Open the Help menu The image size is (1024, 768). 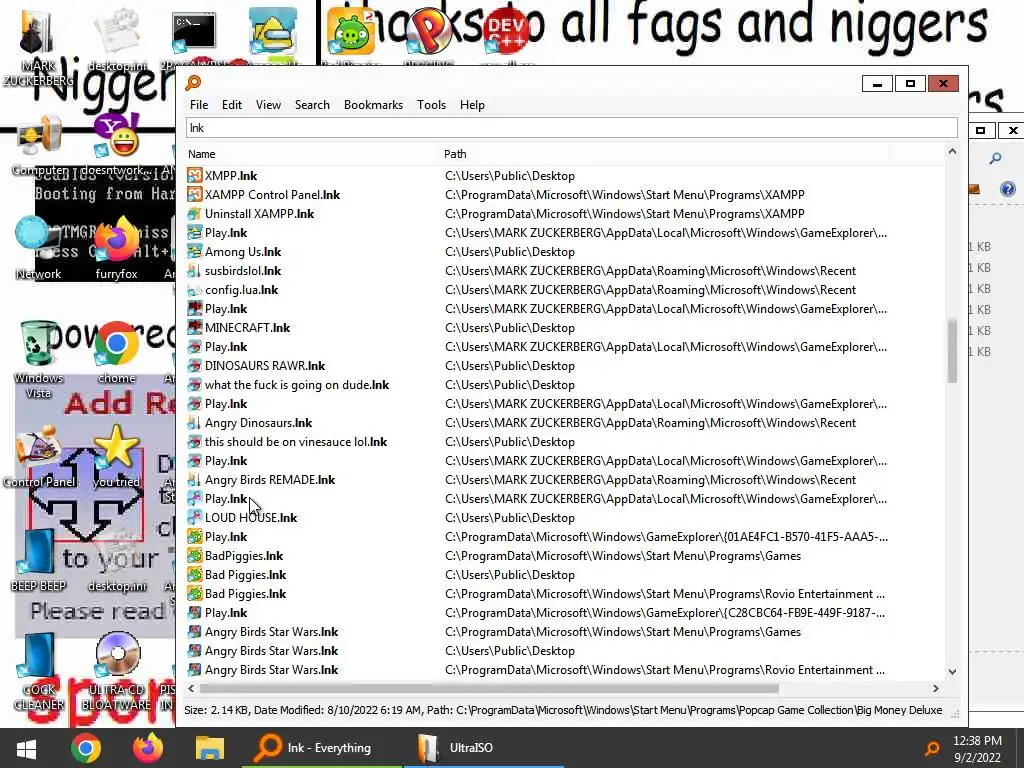tap(472, 105)
